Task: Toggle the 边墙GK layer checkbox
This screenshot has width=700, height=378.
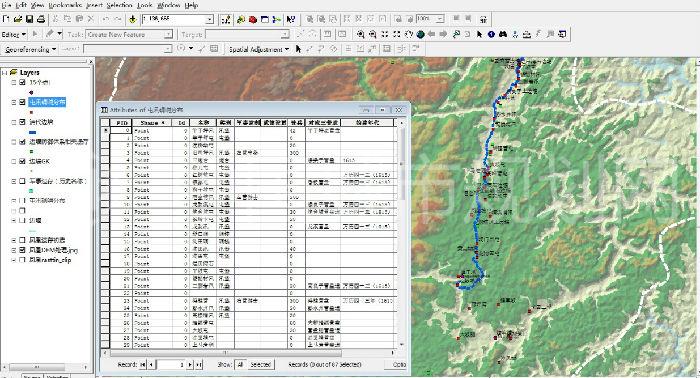Action: coord(22,161)
